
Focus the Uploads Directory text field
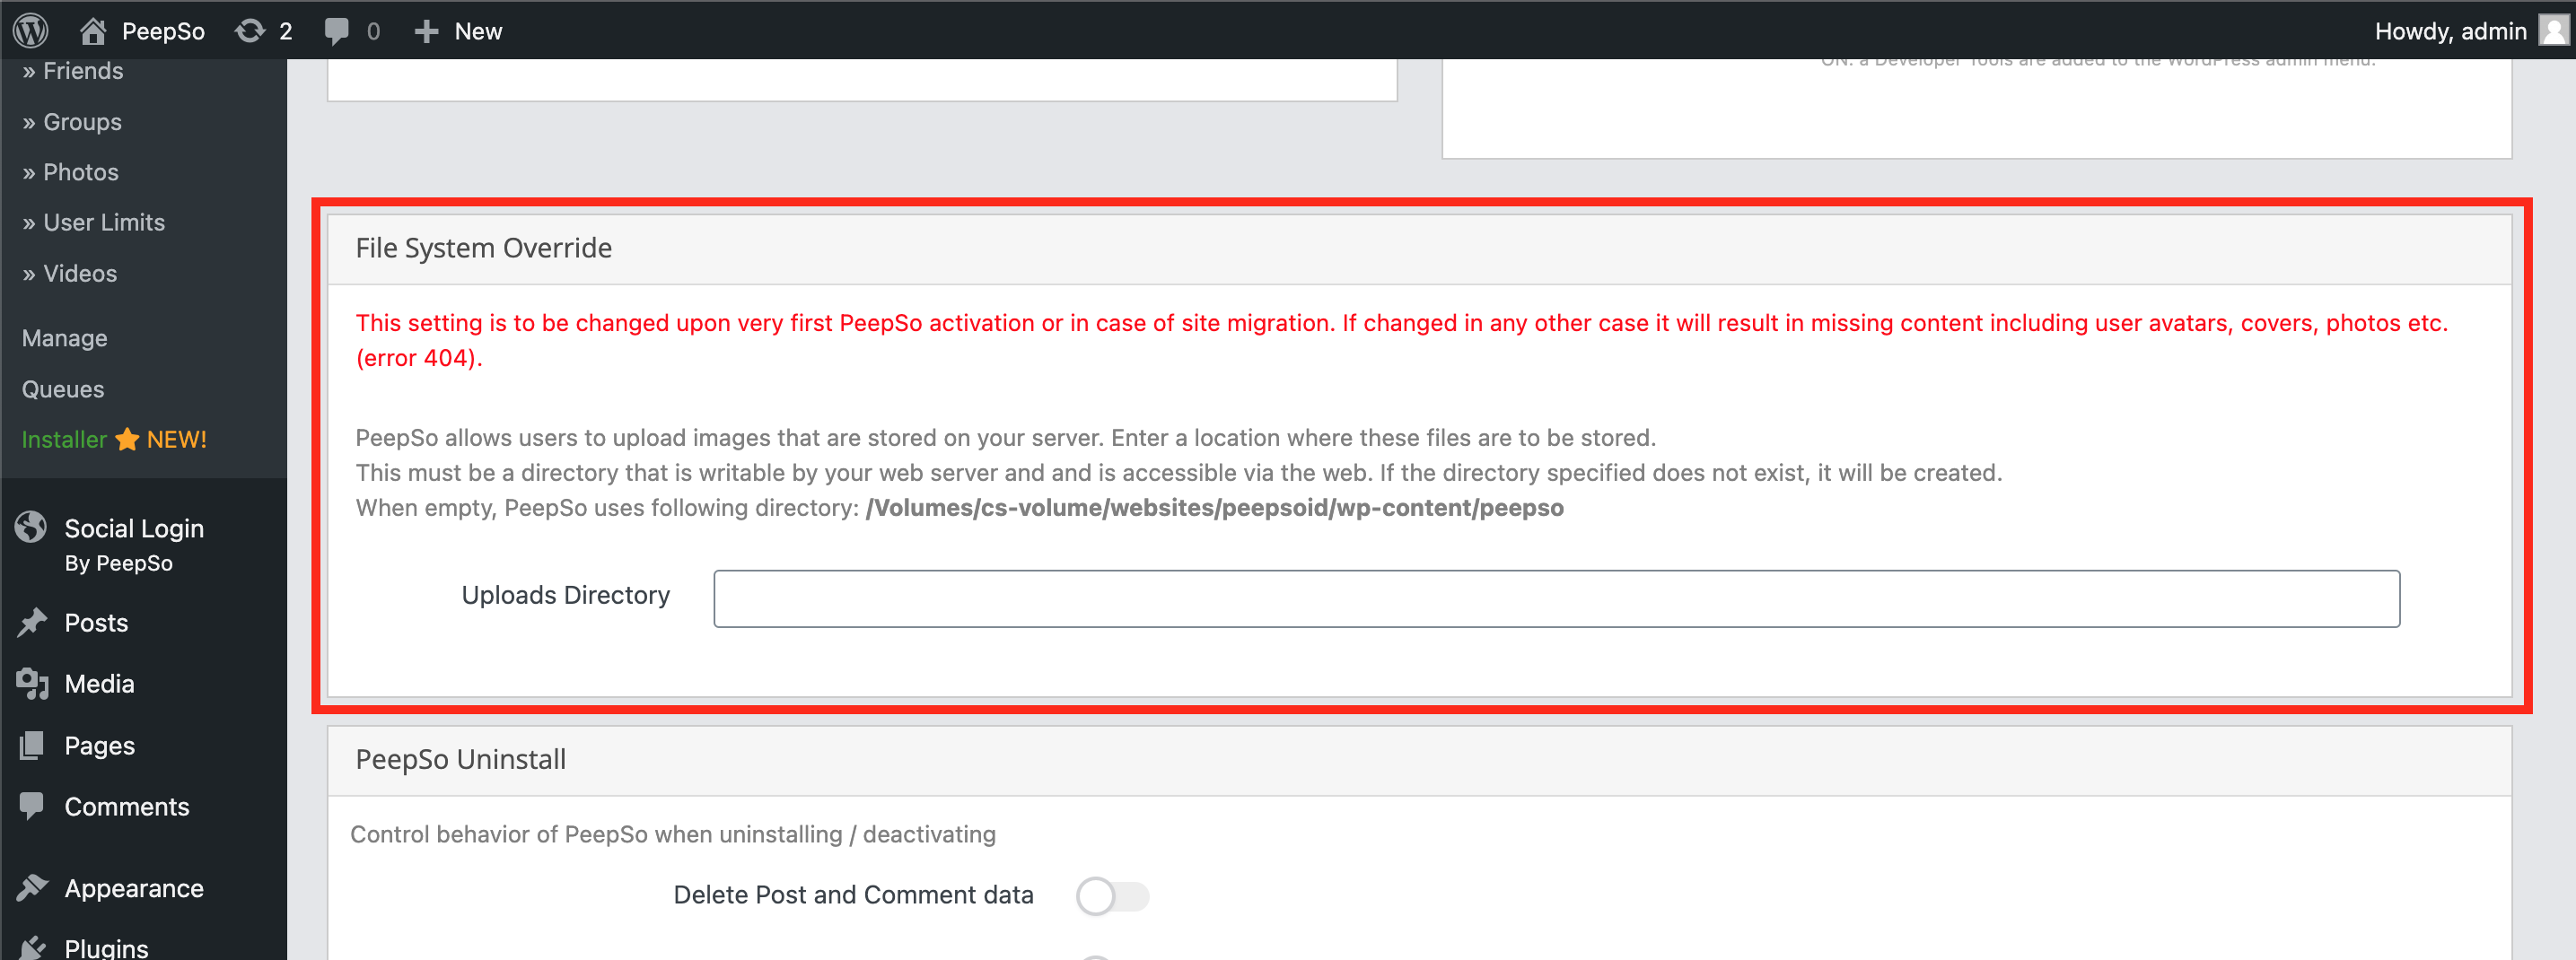point(1556,598)
